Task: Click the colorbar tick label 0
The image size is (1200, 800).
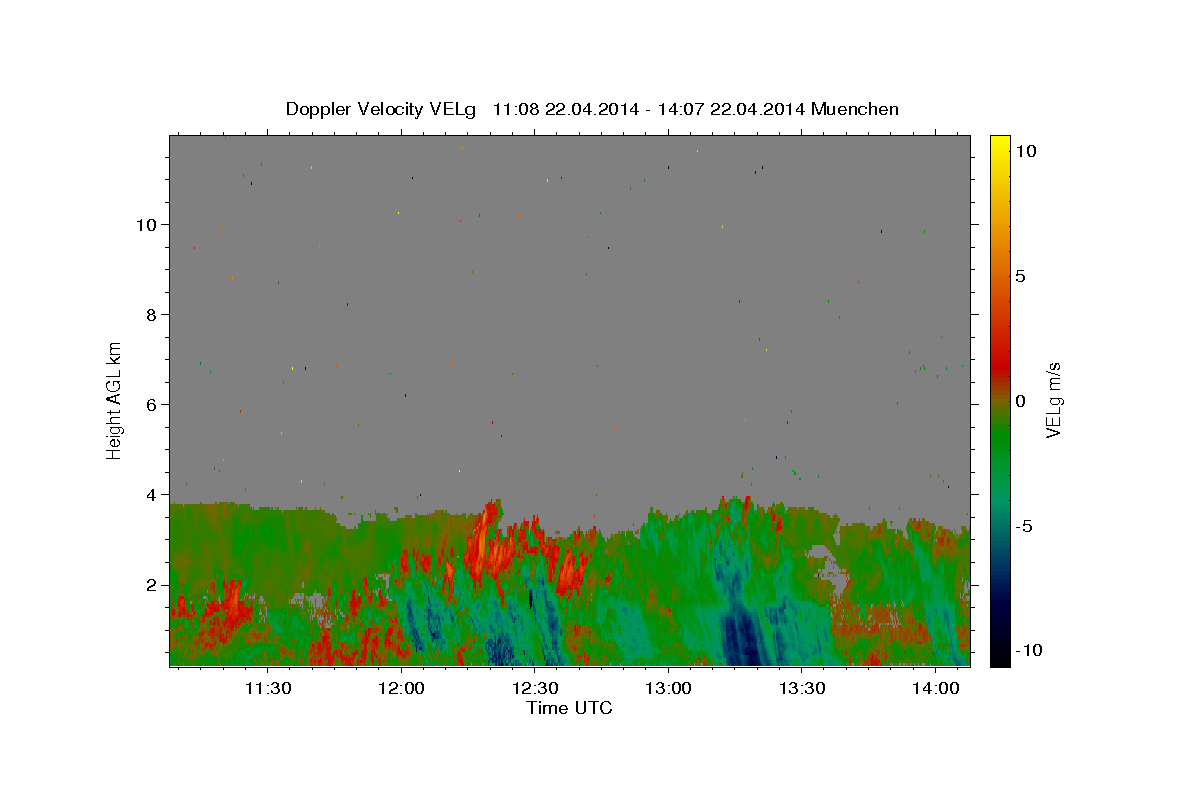Action: 1021,401
